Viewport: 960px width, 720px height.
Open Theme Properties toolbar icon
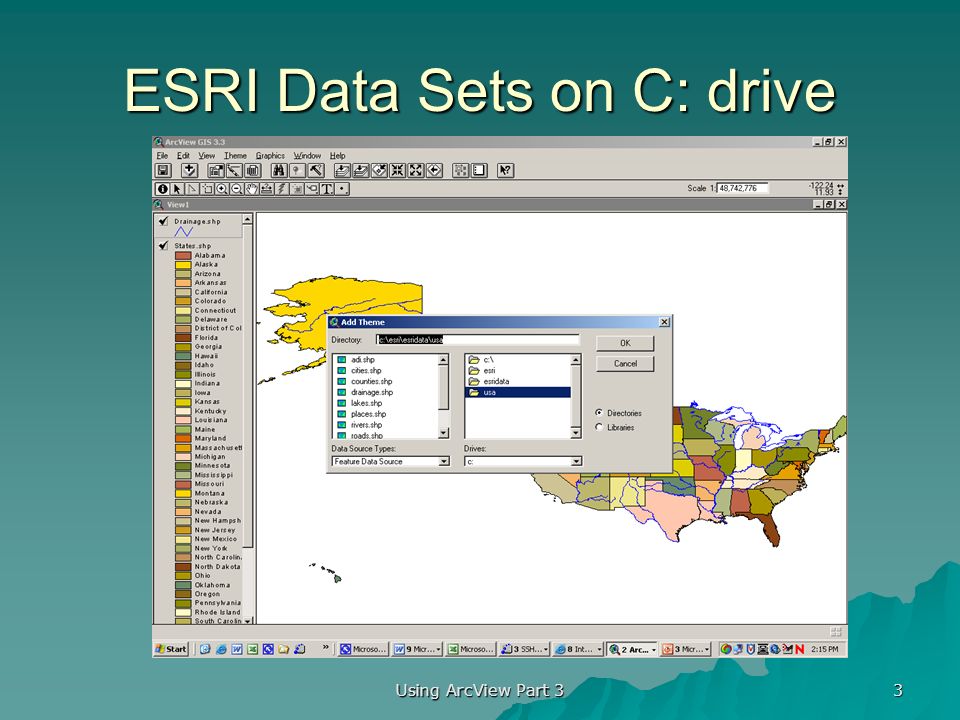click(216, 171)
